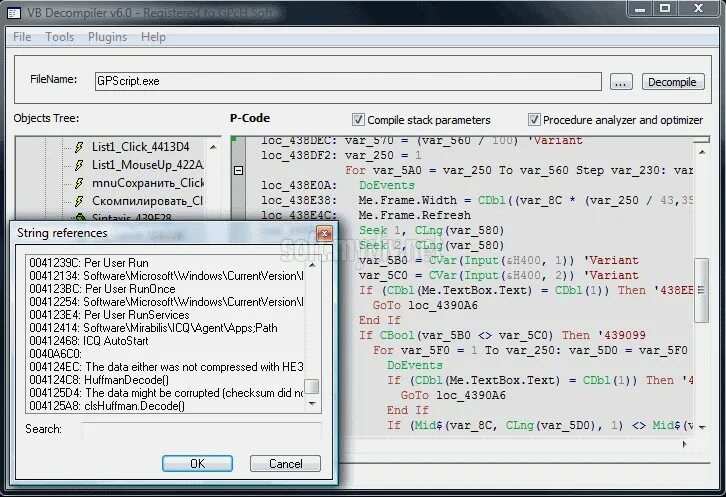Click lightning icon next to List1_MouseUp_422A
726x497 pixels.
pyautogui.click(x=79, y=165)
